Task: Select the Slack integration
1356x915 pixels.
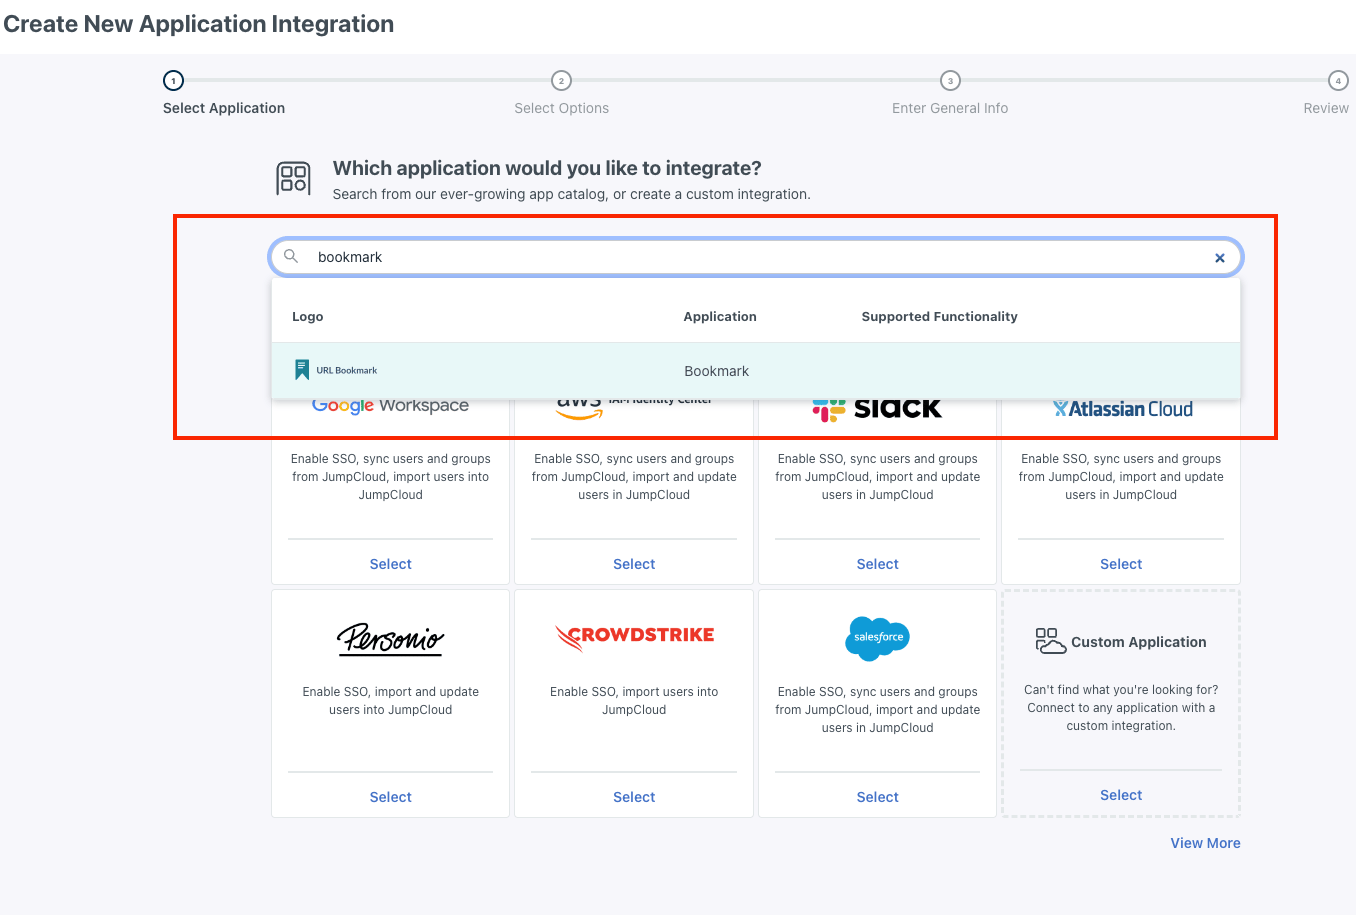Action: [877, 564]
